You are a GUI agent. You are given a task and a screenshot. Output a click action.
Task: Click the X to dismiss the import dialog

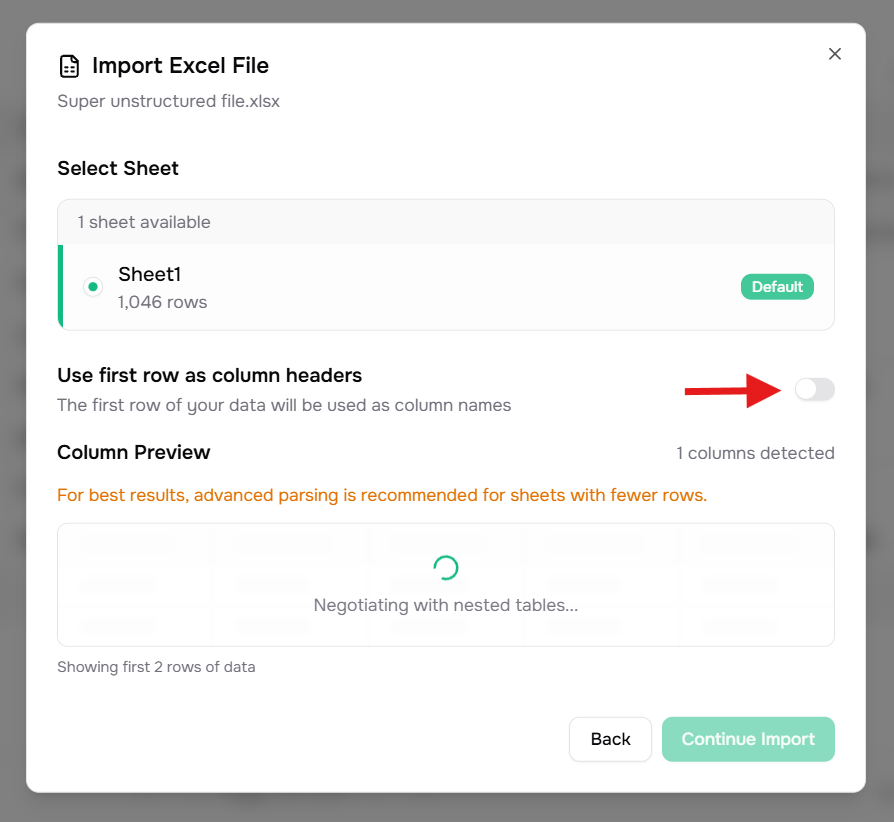coord(835,54)
